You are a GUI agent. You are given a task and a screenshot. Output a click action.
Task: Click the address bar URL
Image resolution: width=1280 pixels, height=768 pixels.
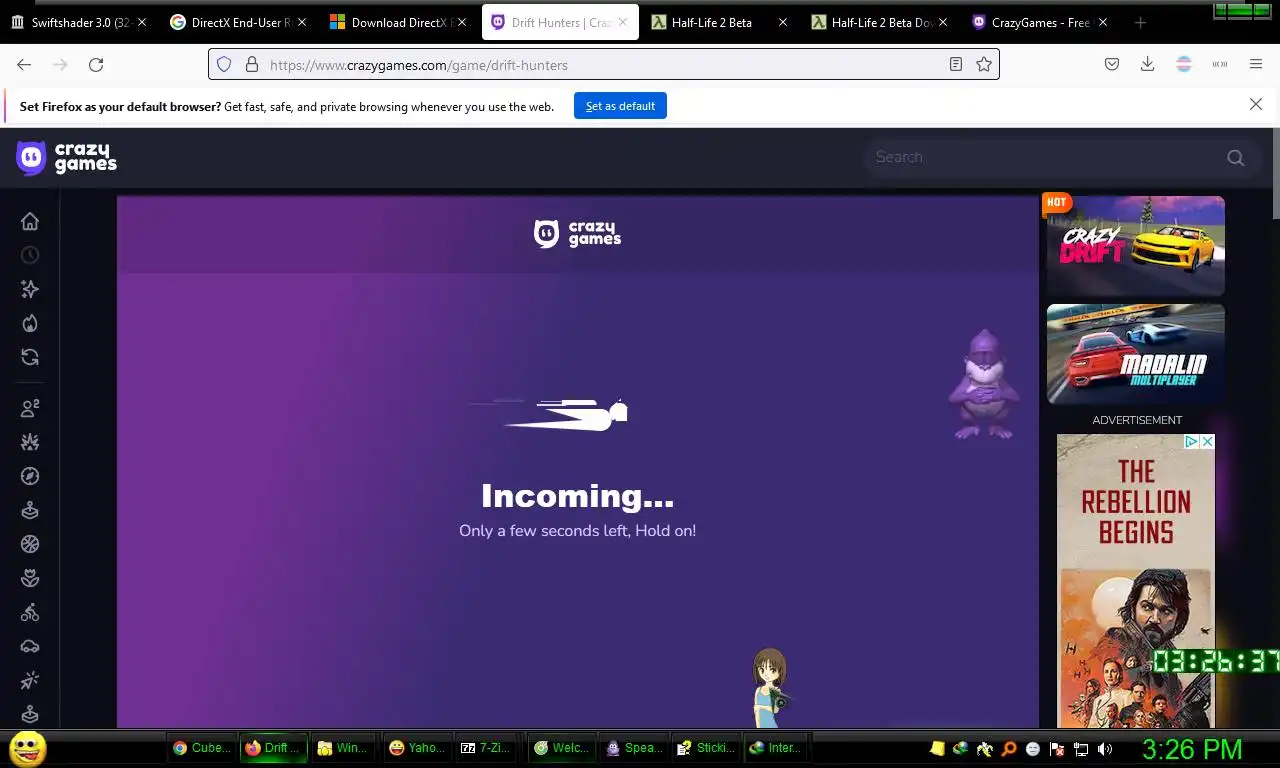point(604,64)
